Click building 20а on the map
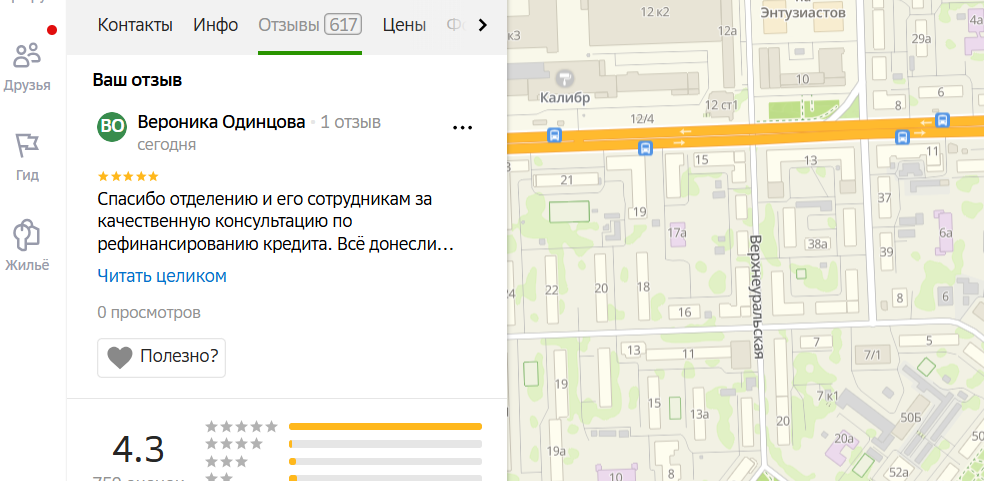Image resolution: width=984 pixels, height=481 pixels. coord(844,439)
